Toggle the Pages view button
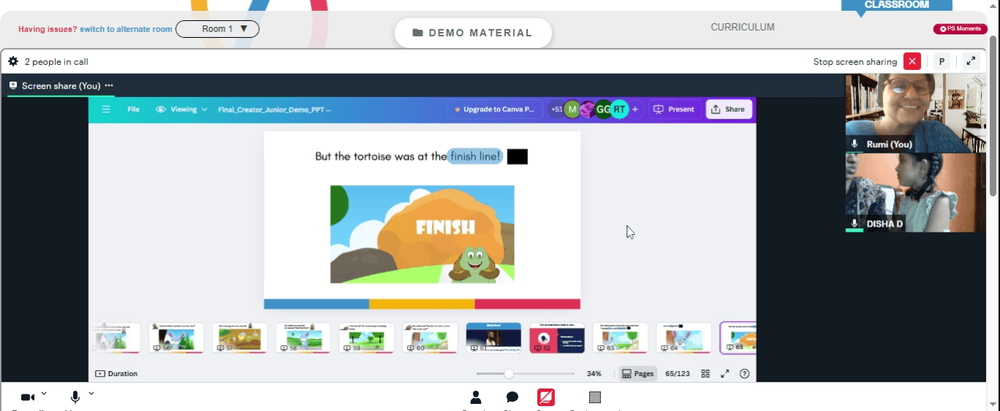This screenshot has height=411, width=1000. pyautogui.click(x=638, y=373)
